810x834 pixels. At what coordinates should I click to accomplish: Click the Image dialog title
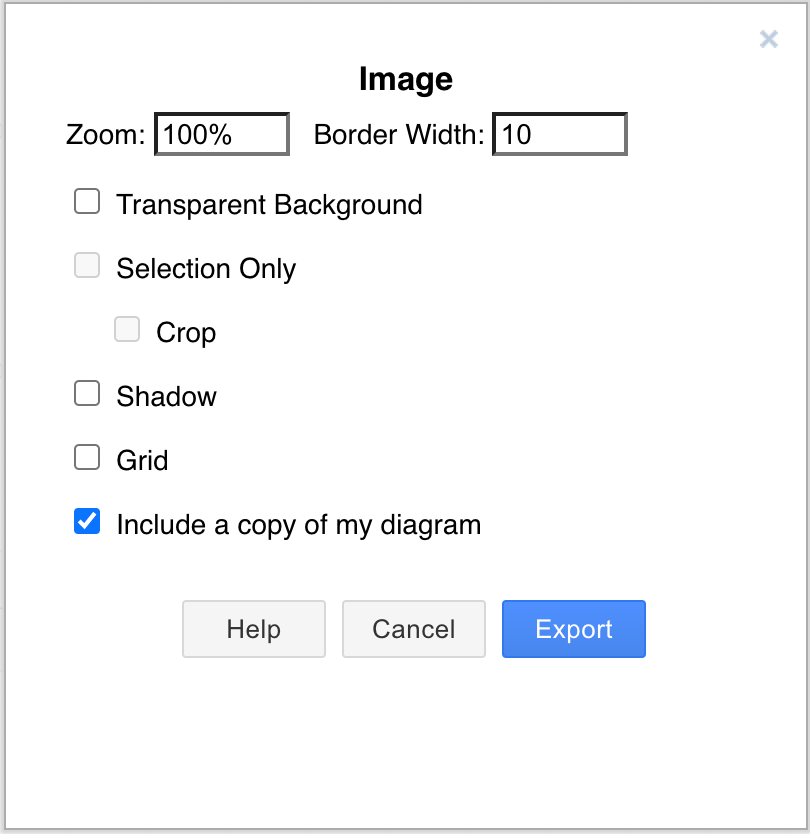(x=405, y=79)
